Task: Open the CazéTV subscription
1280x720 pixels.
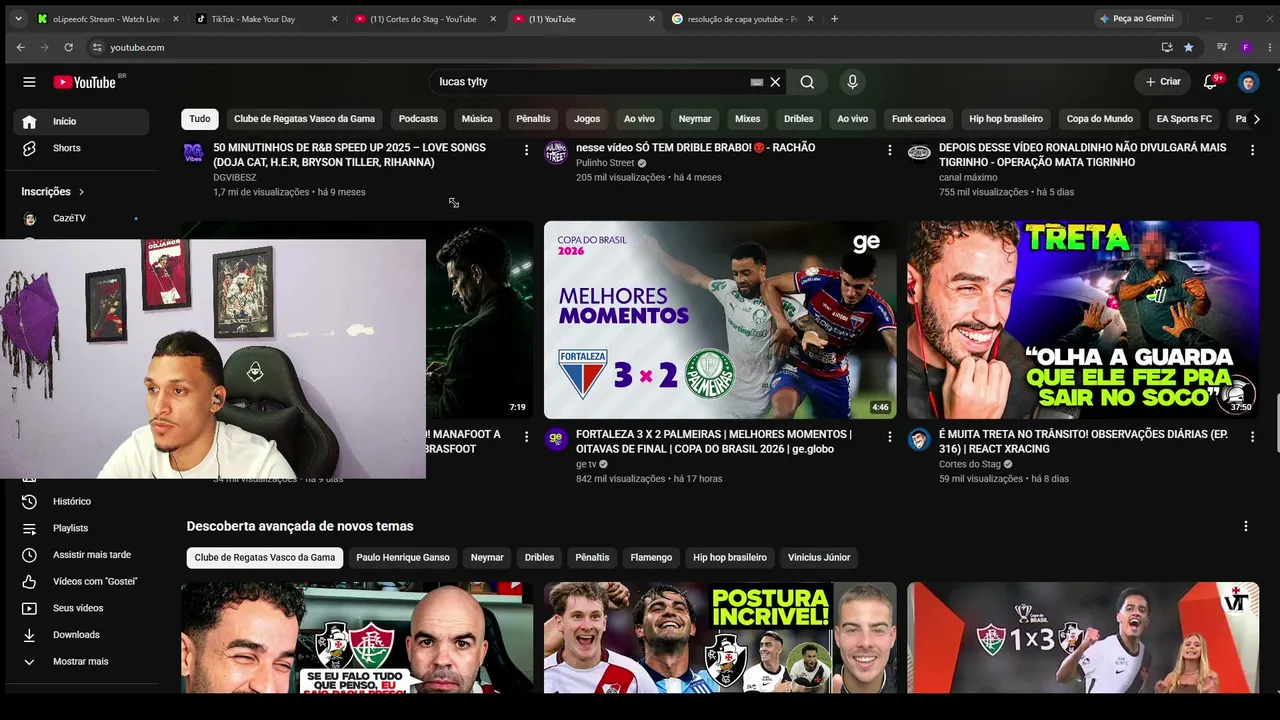Action: 81,218
